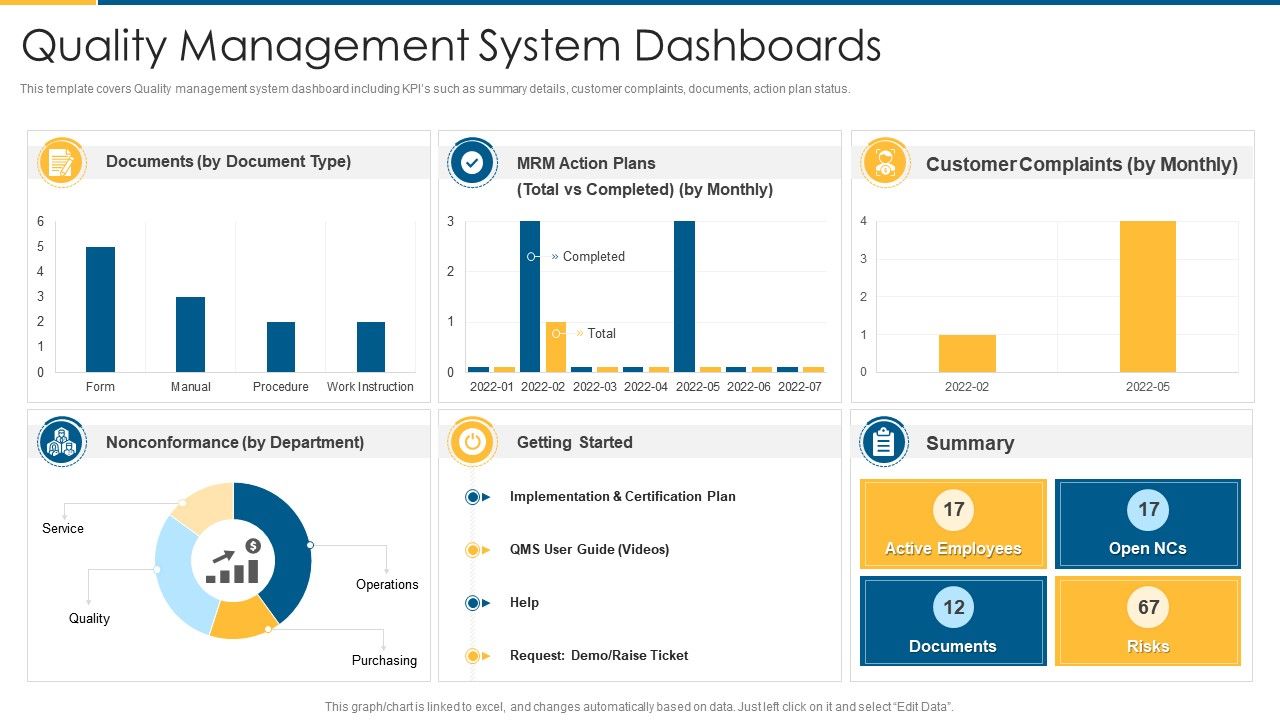Open the Implementation & Certification Plan link

[x=622, y=497]
